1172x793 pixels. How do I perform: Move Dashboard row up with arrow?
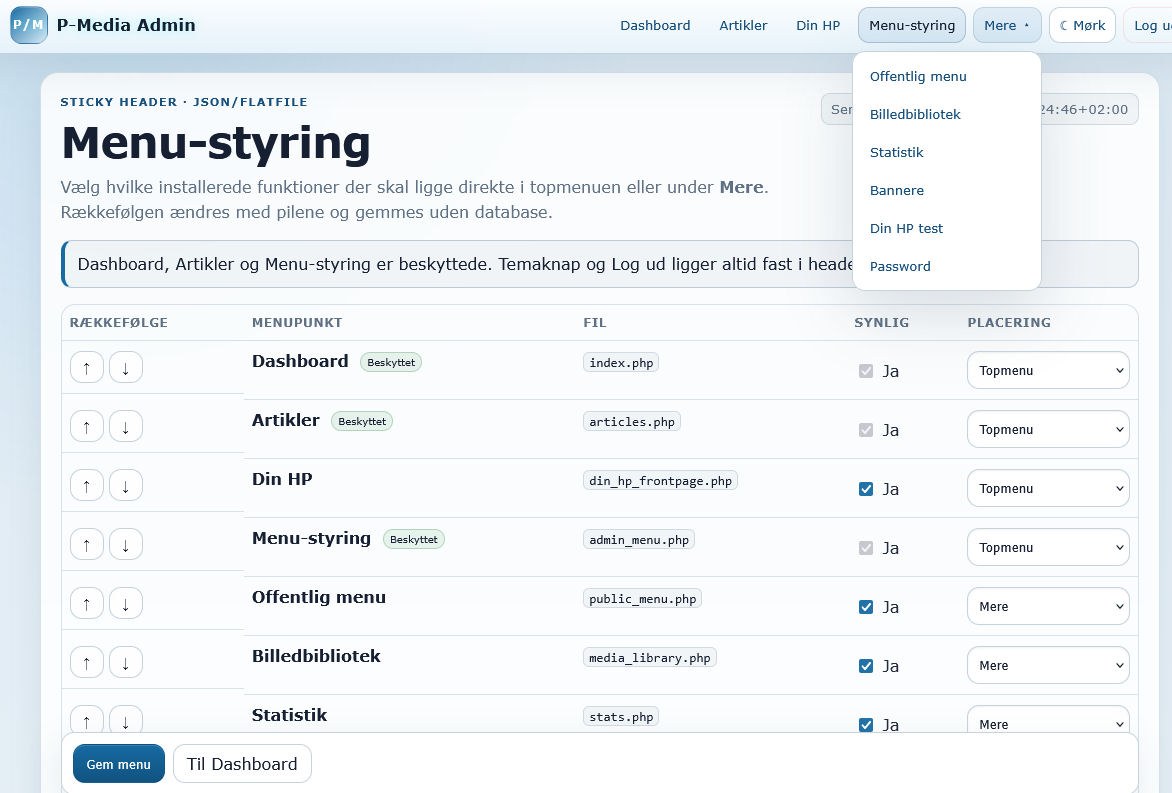[87, 368]
